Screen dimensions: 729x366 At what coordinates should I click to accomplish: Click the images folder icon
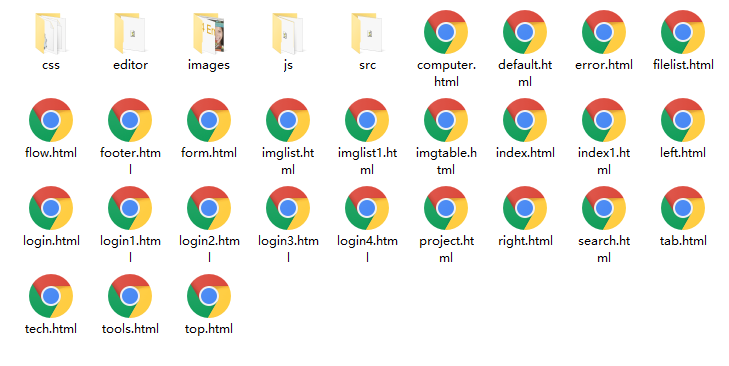click(x=209, y=33)
